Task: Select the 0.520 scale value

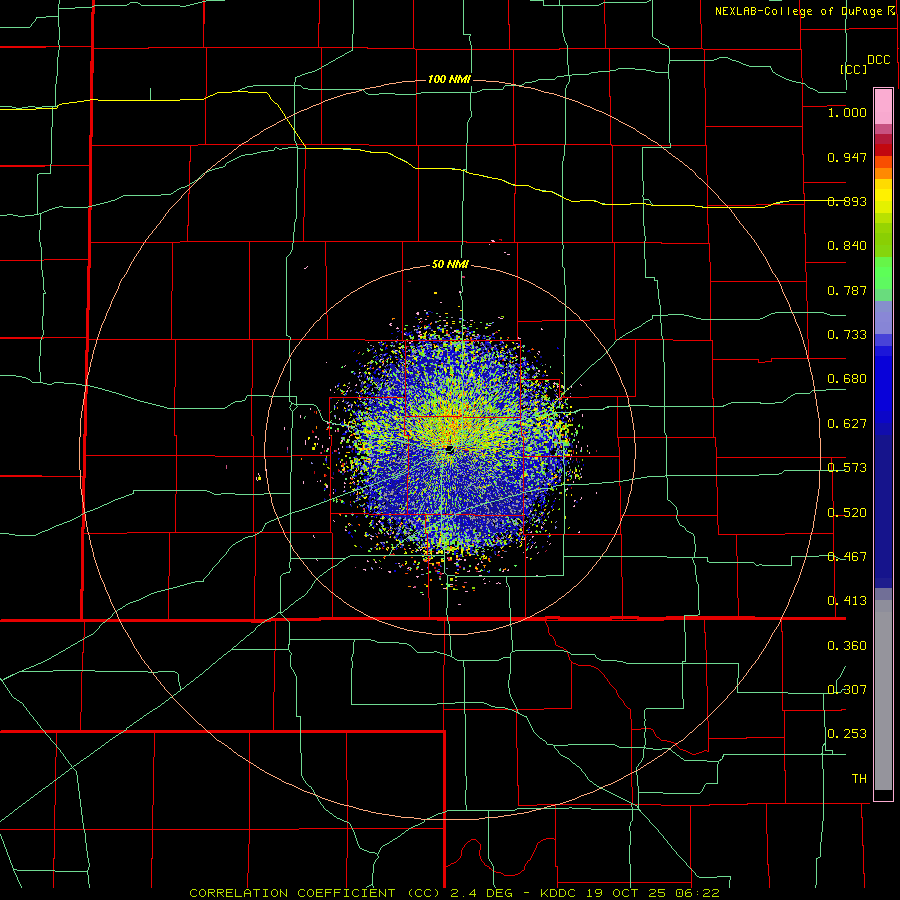Action: 847,513
